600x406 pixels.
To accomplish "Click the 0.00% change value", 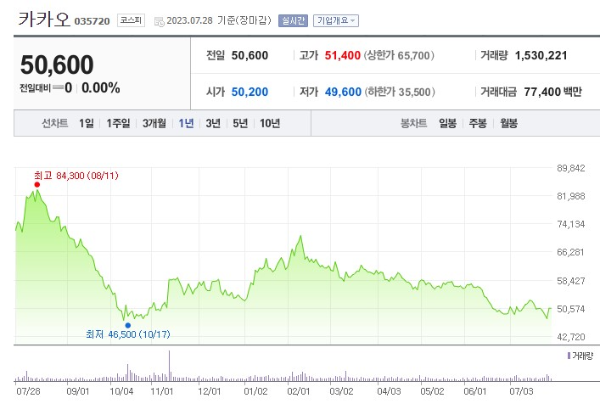I will click(x=101, y=88).
